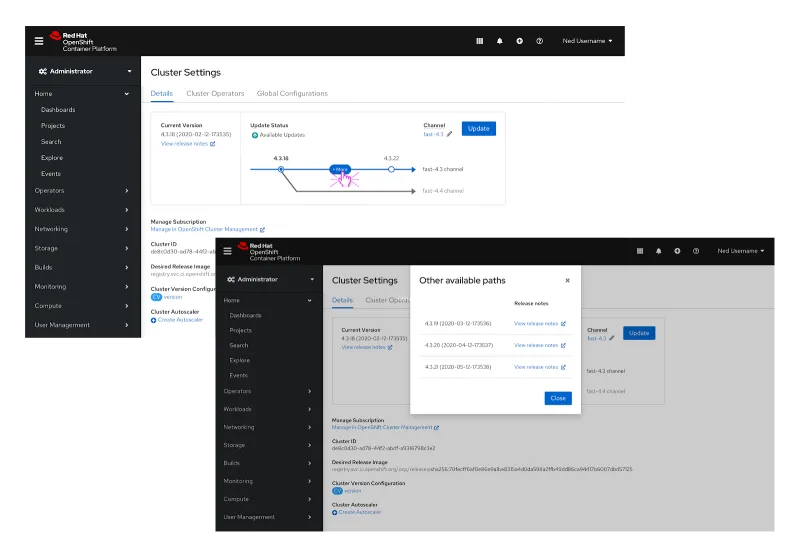The height and width of the screenshot is (557, 800).
Task: Open CV version link in front window
Action: pyautogui.click(x=346, y=491)
